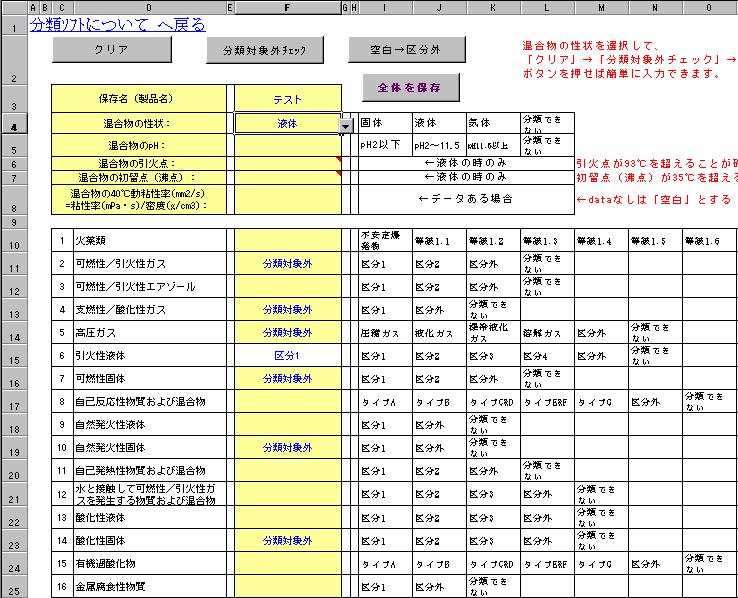Click the 40℃動粘性率 input cell

(x=288, y=200)
